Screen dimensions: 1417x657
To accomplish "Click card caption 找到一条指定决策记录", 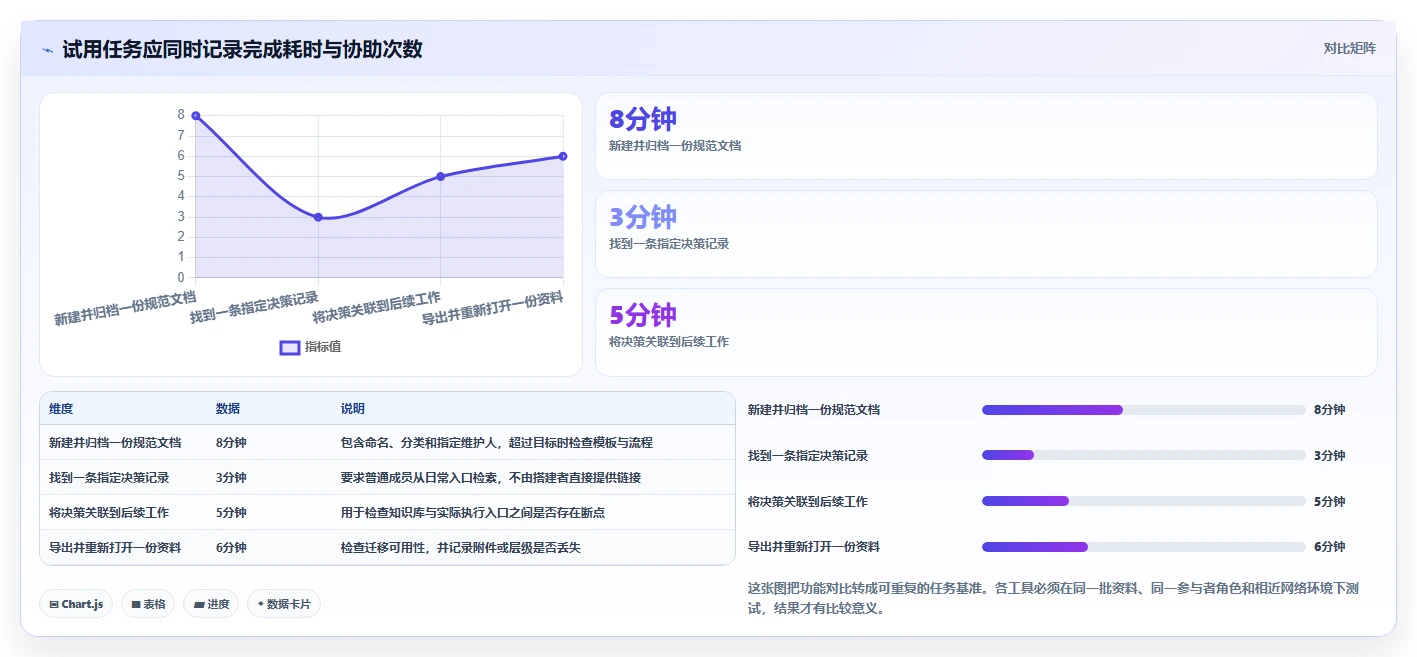I will click(669, 244).
